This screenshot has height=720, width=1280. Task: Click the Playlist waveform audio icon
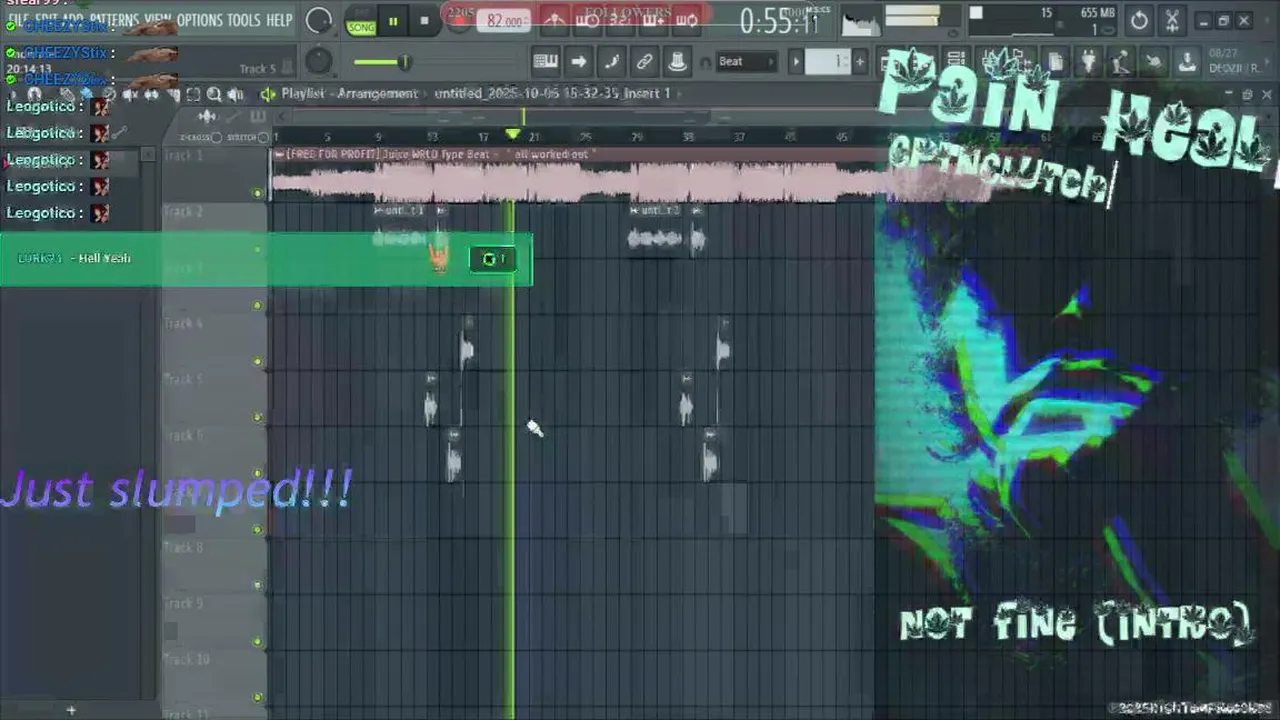coord(207,117)
